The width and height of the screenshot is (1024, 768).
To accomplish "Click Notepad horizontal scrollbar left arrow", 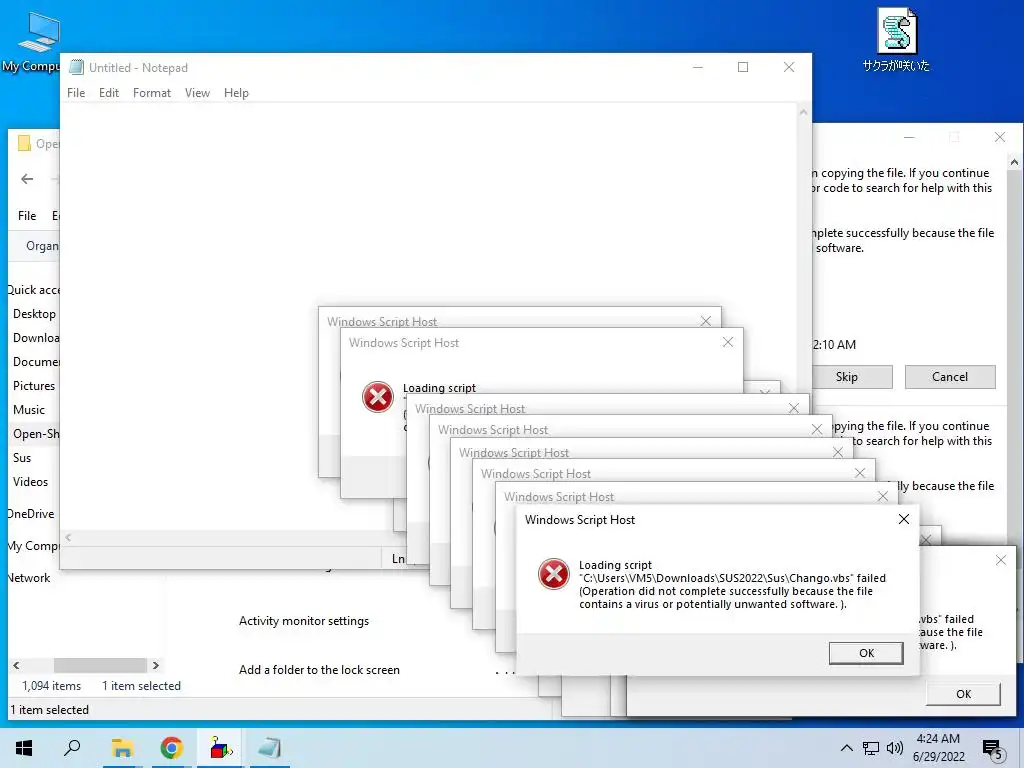I will pos(68,538).
